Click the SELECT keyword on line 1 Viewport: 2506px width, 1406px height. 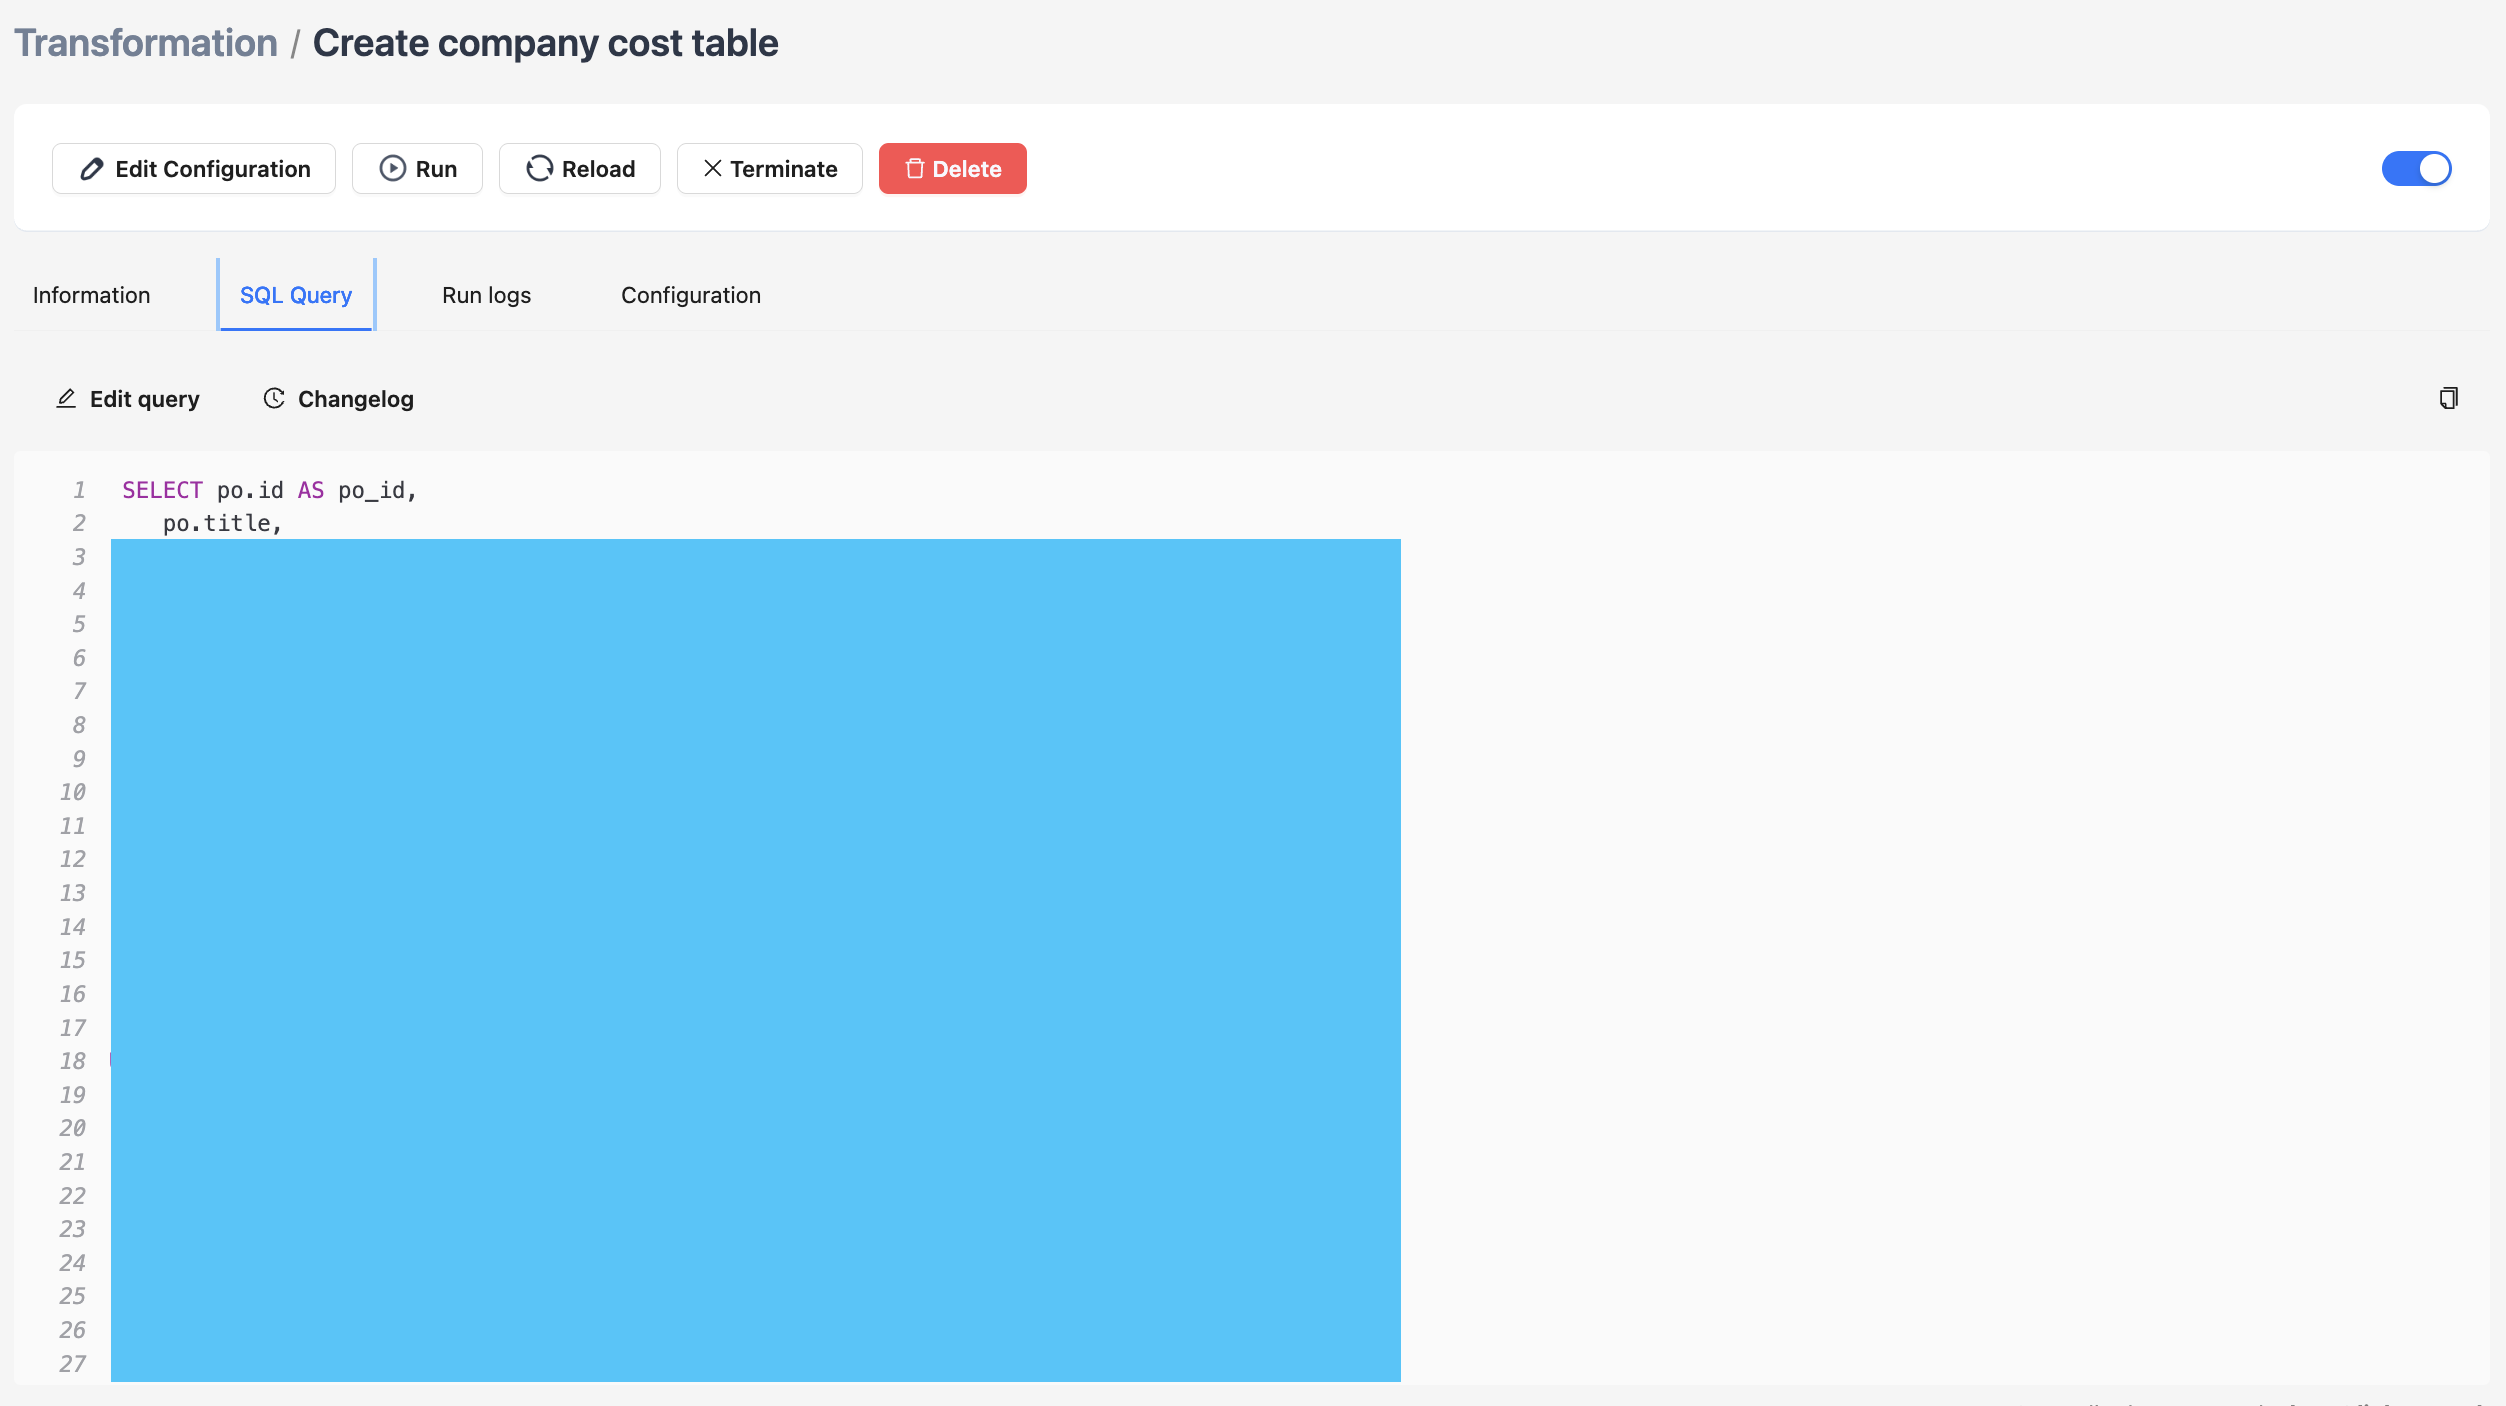(x=162, y=490)
